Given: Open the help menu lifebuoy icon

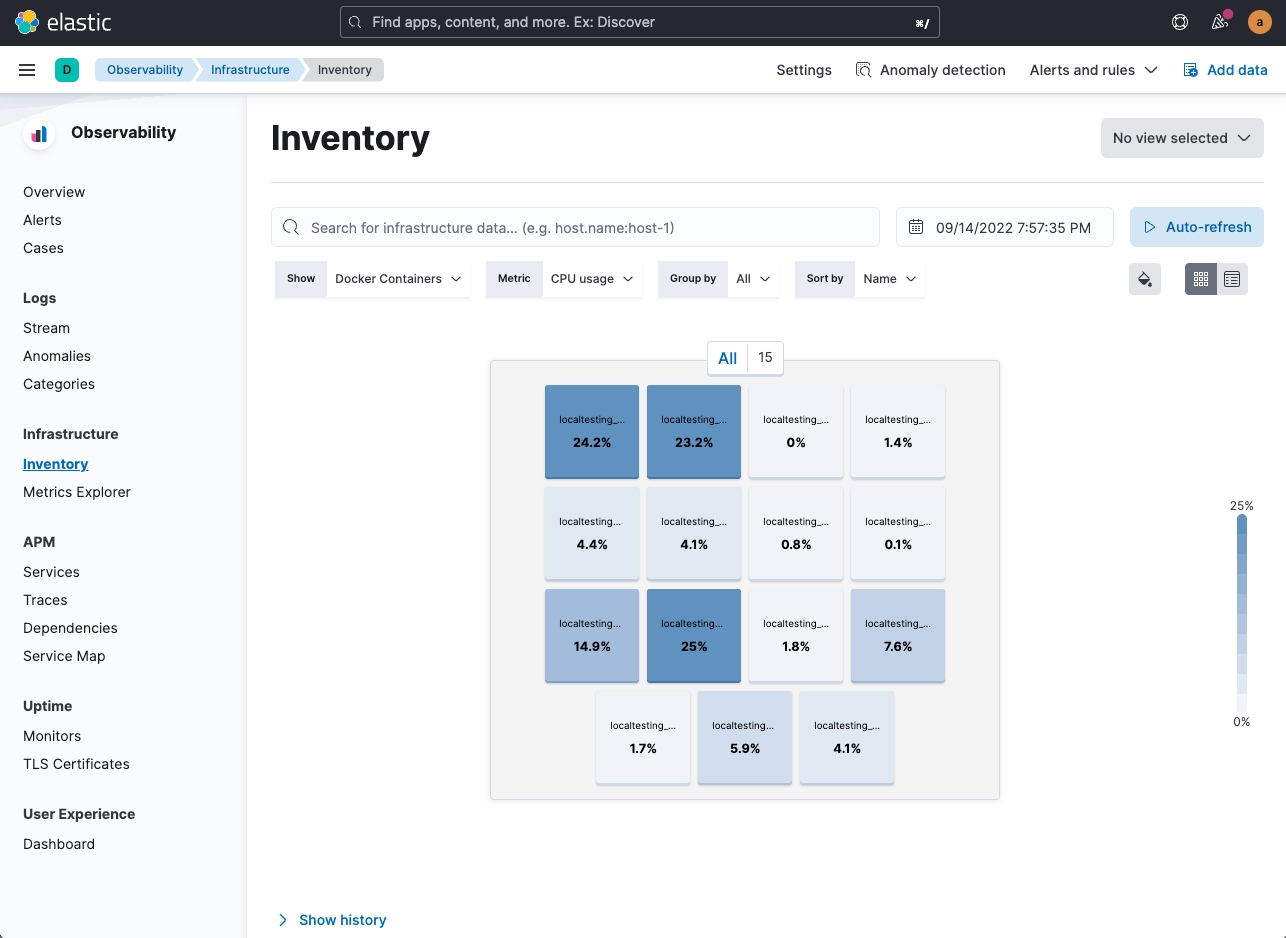Looking at the screenshot, I should click(1180, 21).
